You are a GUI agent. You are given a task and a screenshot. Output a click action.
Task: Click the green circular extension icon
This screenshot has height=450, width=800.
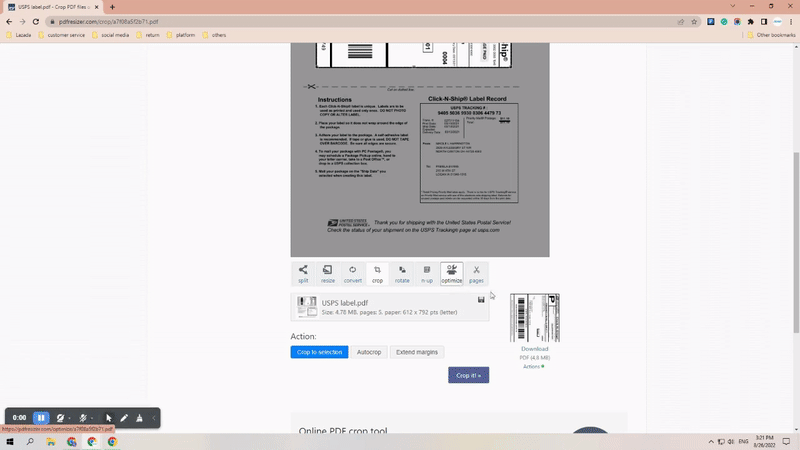point(724,21)
